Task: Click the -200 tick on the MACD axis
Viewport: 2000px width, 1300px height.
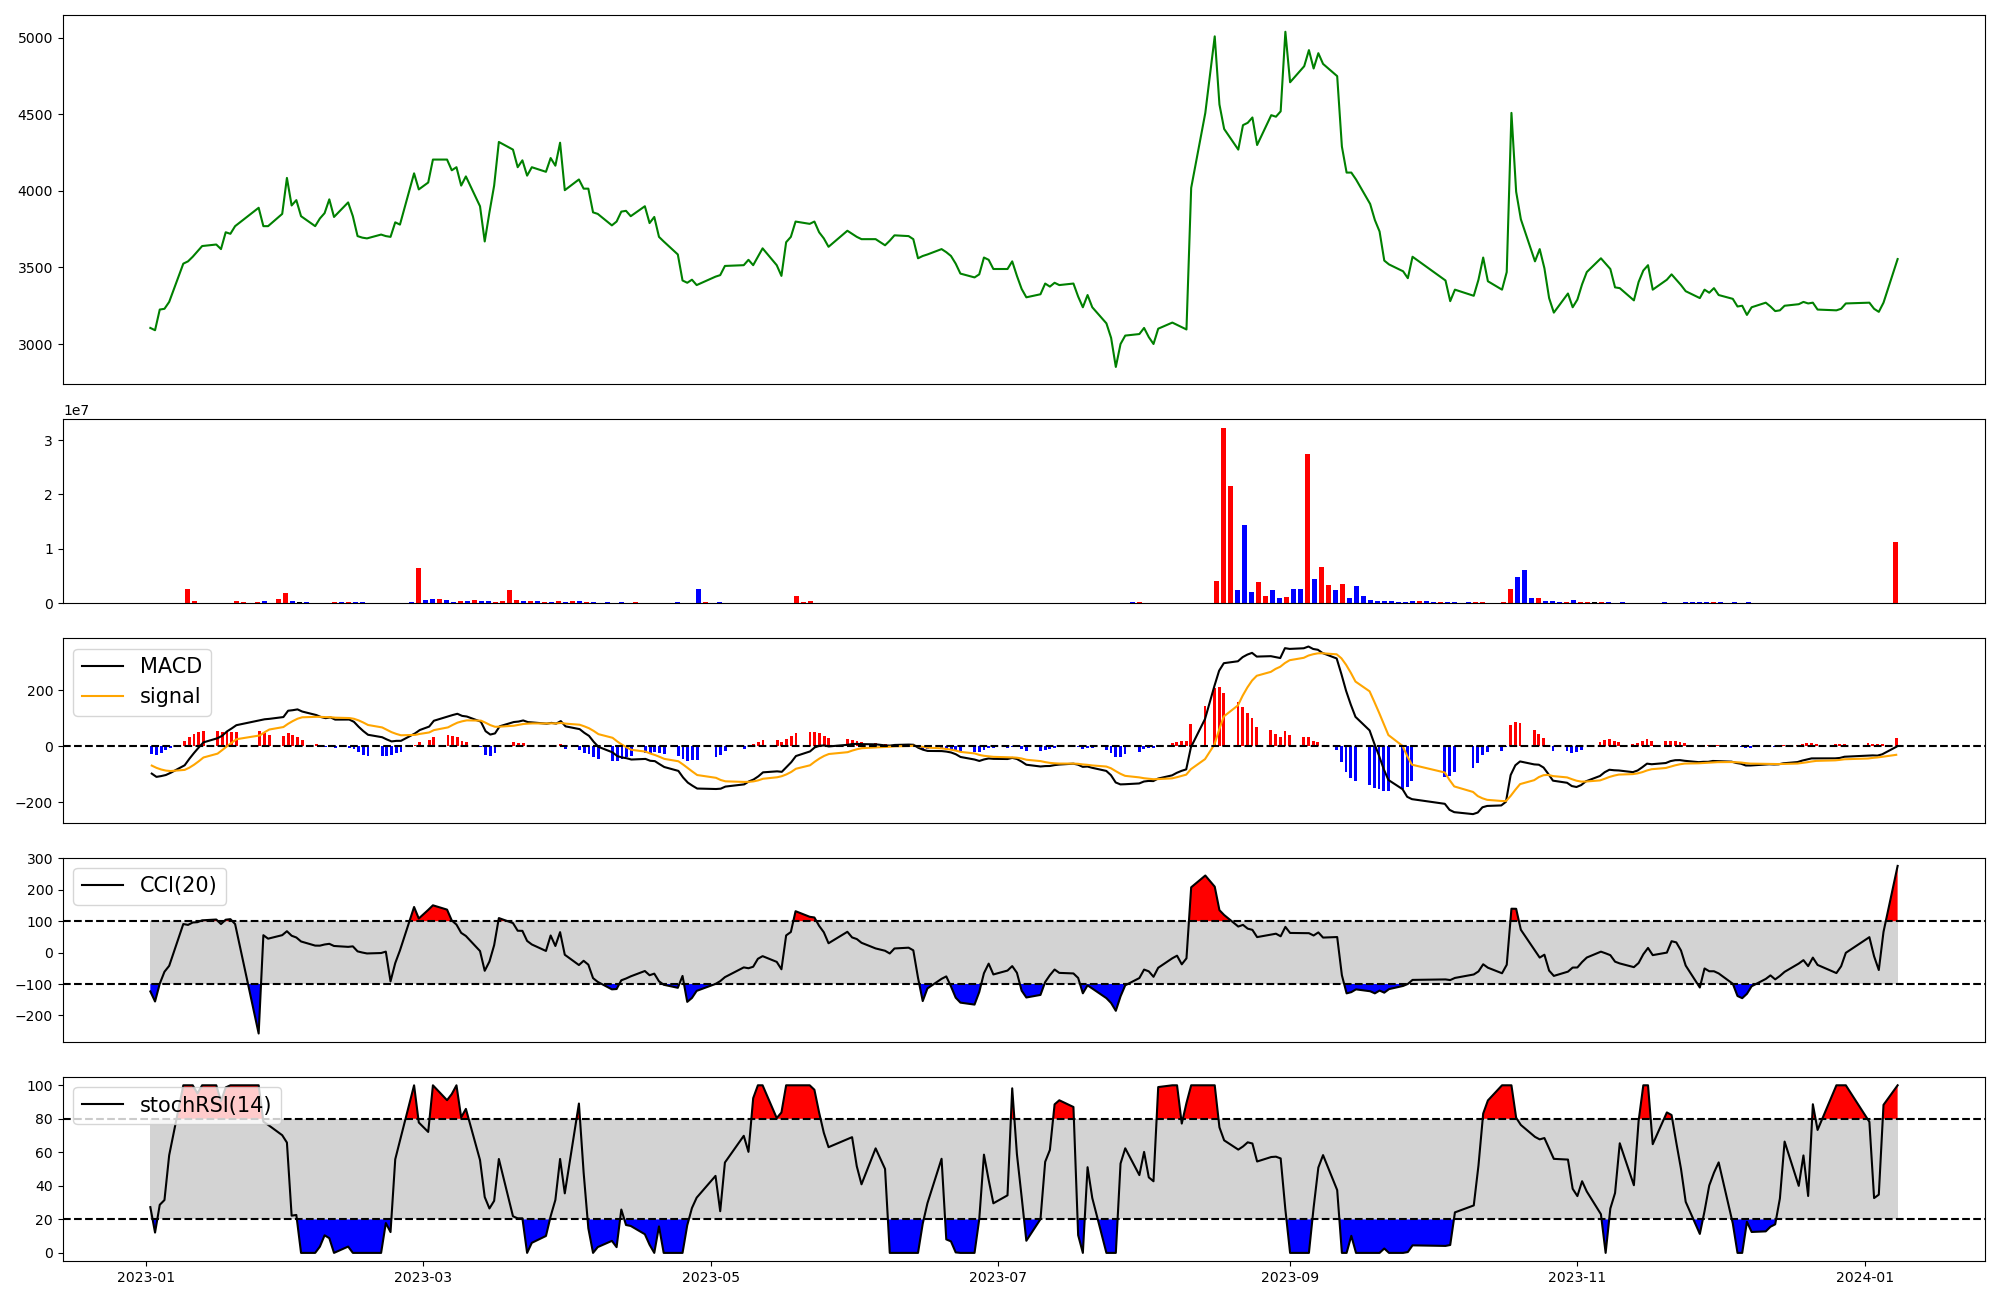Action: [x=36, y=803]
